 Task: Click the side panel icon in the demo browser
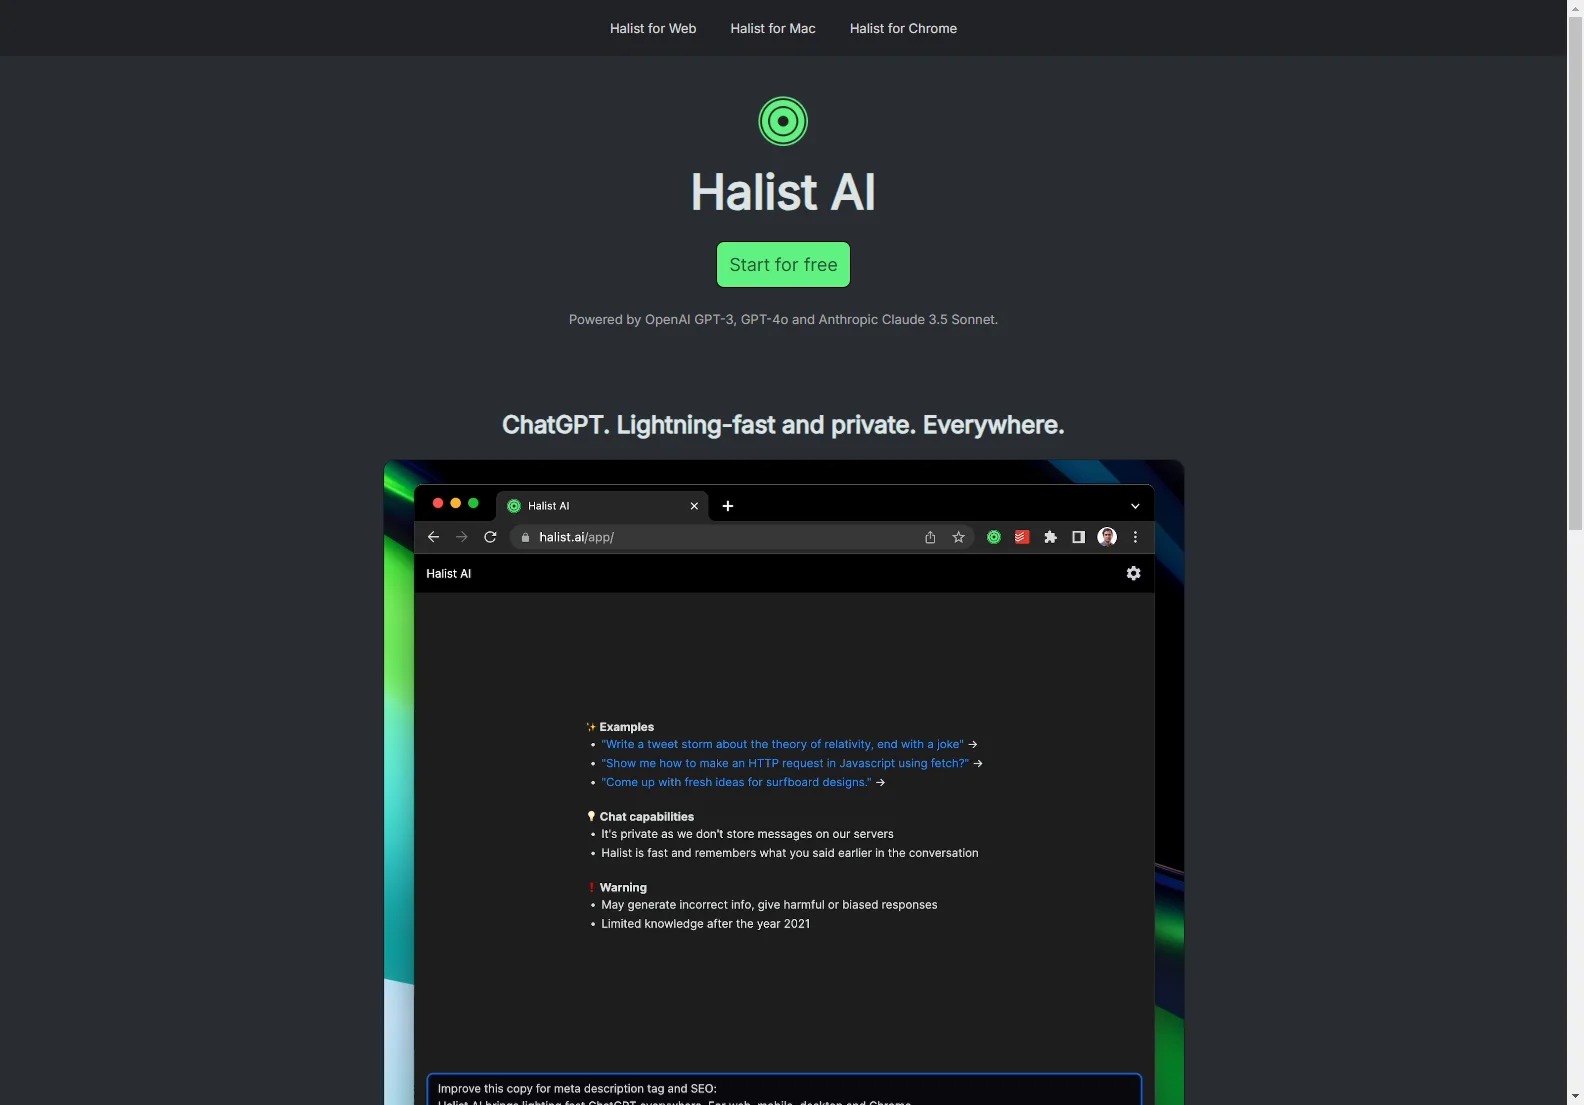click(x=1078, y=537)
